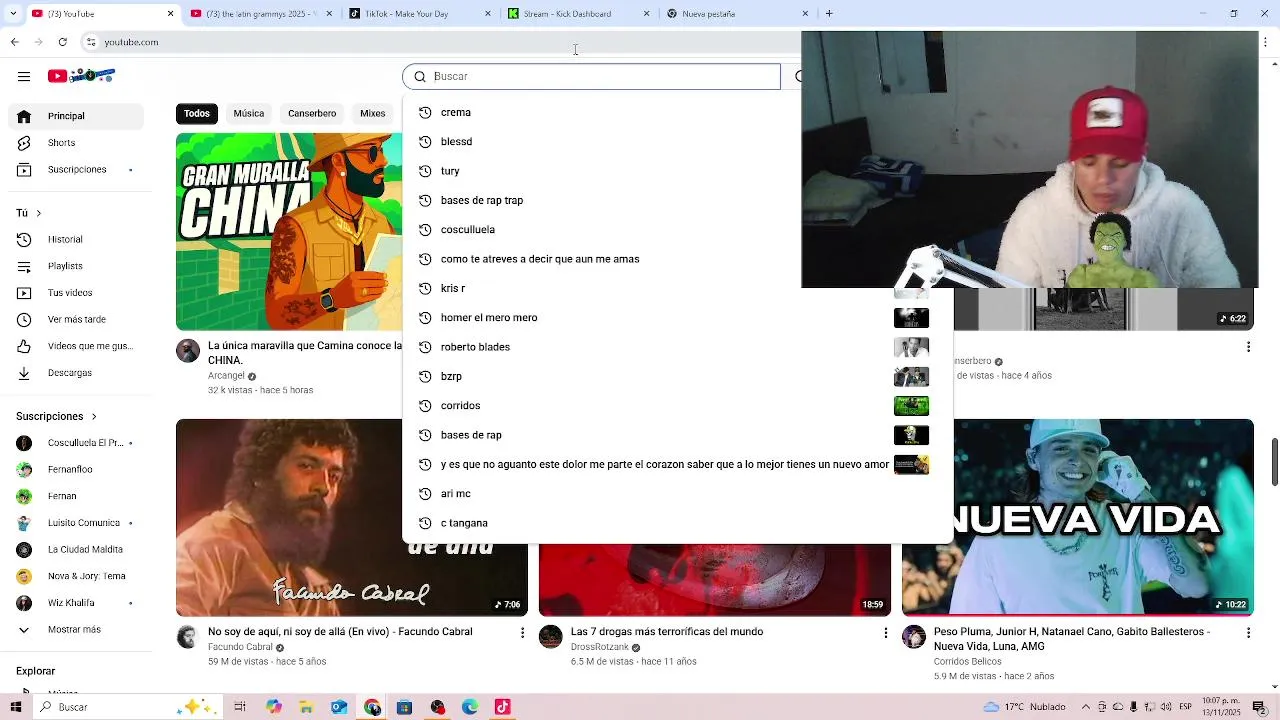Viewport: 1280px width, 720px height.
Task: Choose suggestion homer el mero mero
Action: tap(677, 318)
